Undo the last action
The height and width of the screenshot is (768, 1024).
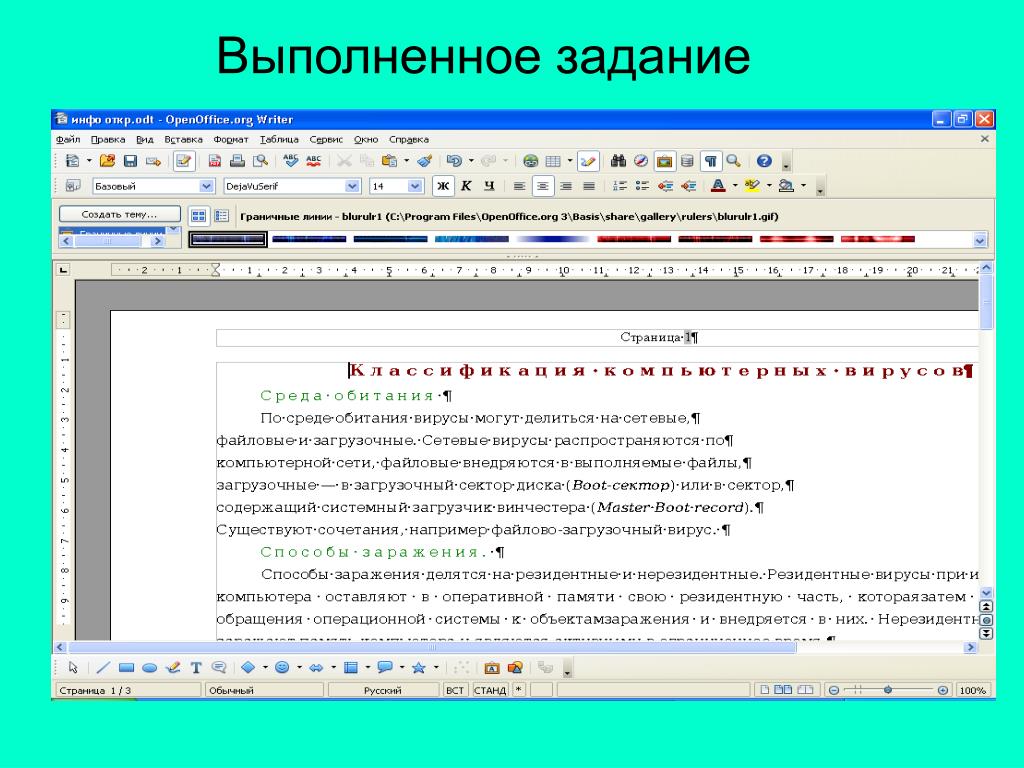454,161
